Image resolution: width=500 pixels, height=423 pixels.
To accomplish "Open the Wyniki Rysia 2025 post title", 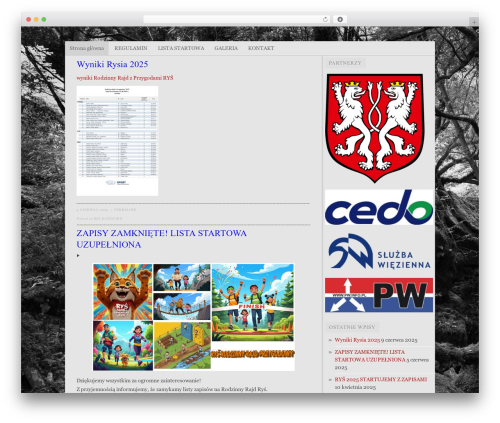I will (x=112, y=64).
